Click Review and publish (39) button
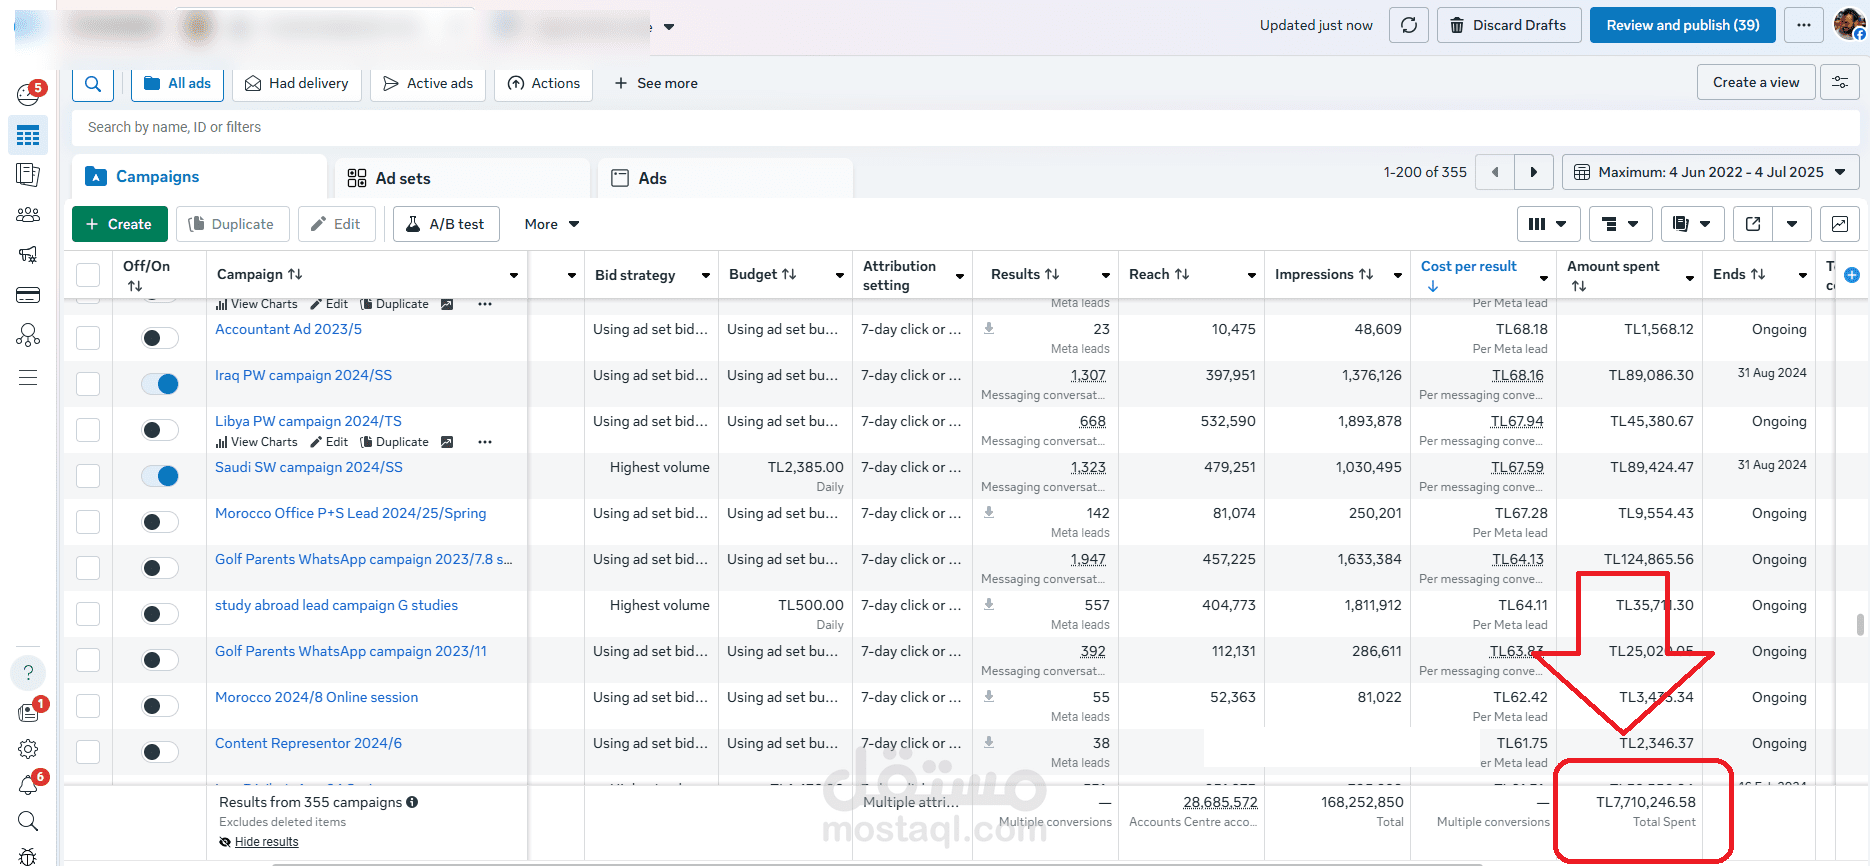 pyautogui.click(x=1682, y=25)
